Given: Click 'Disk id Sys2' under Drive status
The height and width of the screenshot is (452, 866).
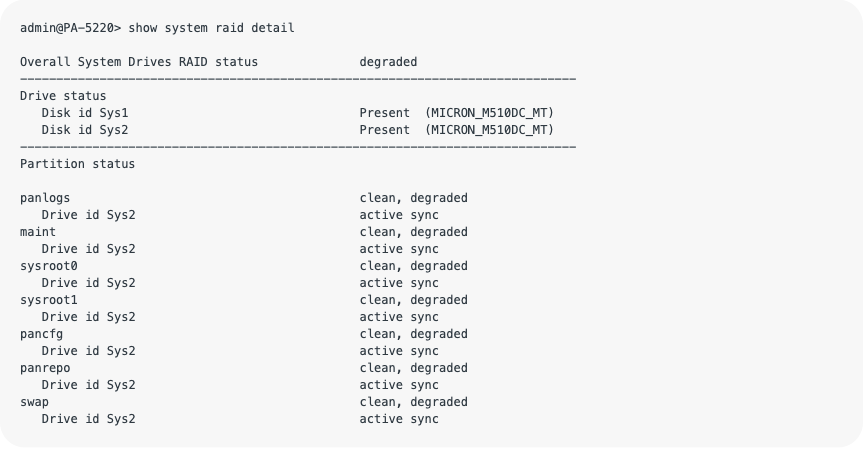Looking at the screenshot, I should [x=85, y=130].
